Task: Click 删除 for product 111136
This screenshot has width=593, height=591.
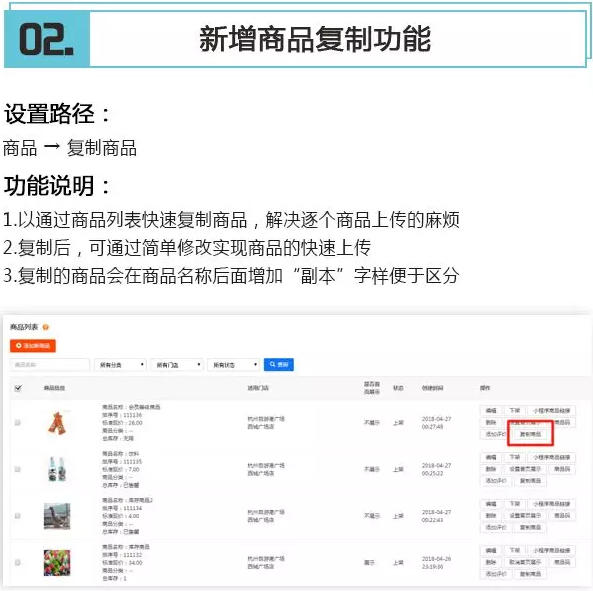Action: pyautogui.click(x=491, y=422)
